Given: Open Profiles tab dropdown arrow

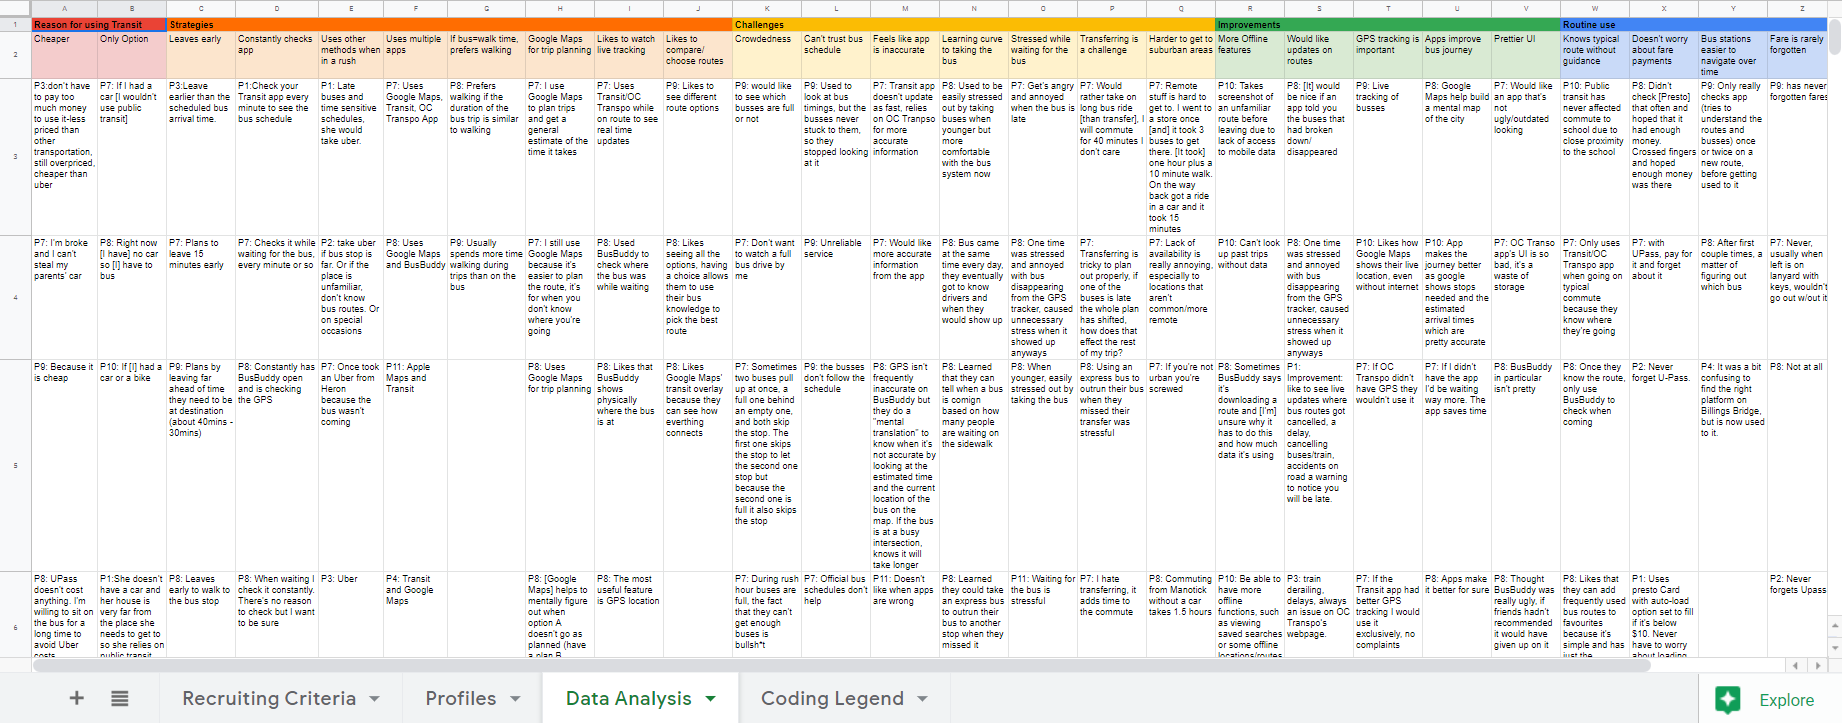Looking at the screenshot, I should click(516, 699).
